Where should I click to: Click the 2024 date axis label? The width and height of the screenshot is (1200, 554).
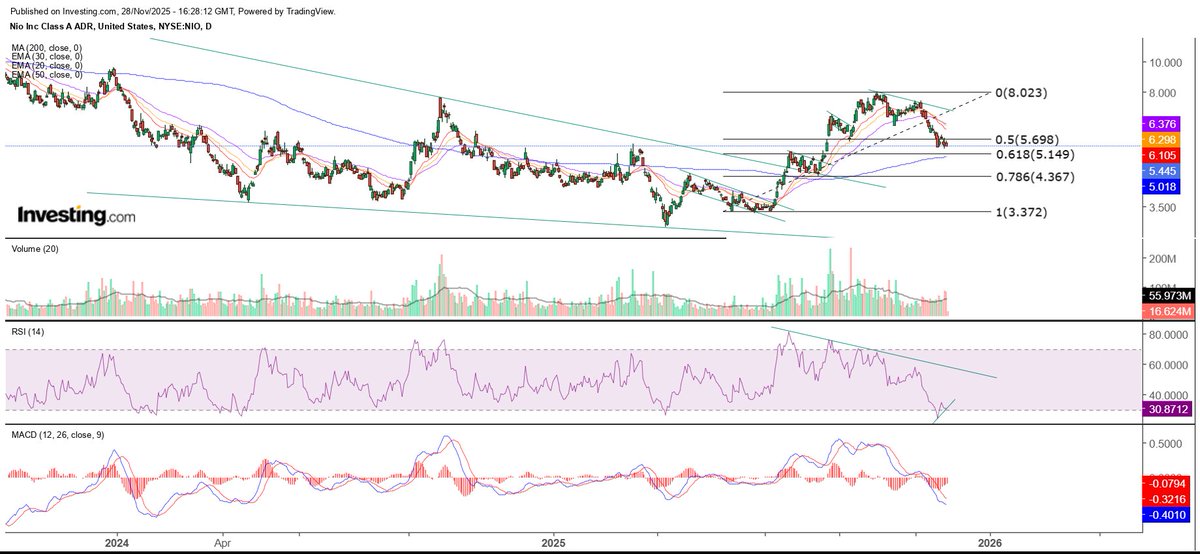click(x=118, y=541)
